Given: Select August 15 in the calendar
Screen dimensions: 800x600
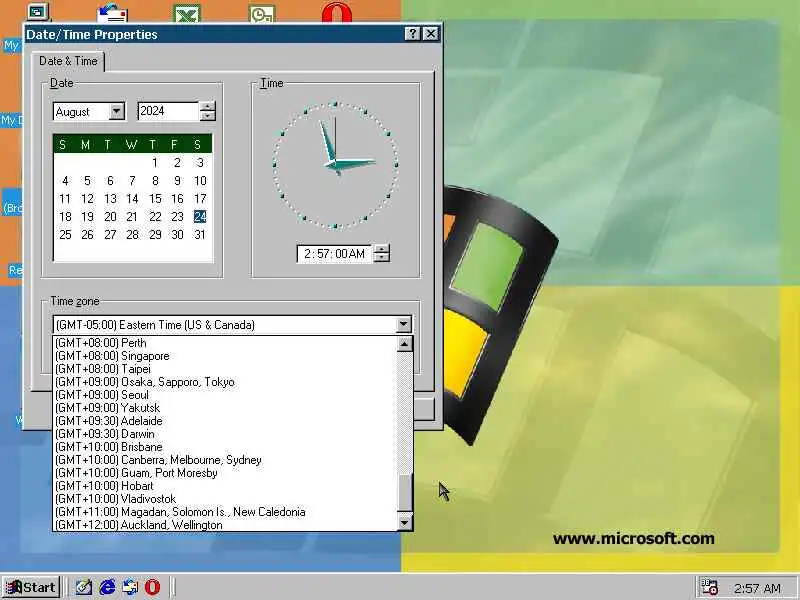Looking at the screenshot, I should point(155,198).
